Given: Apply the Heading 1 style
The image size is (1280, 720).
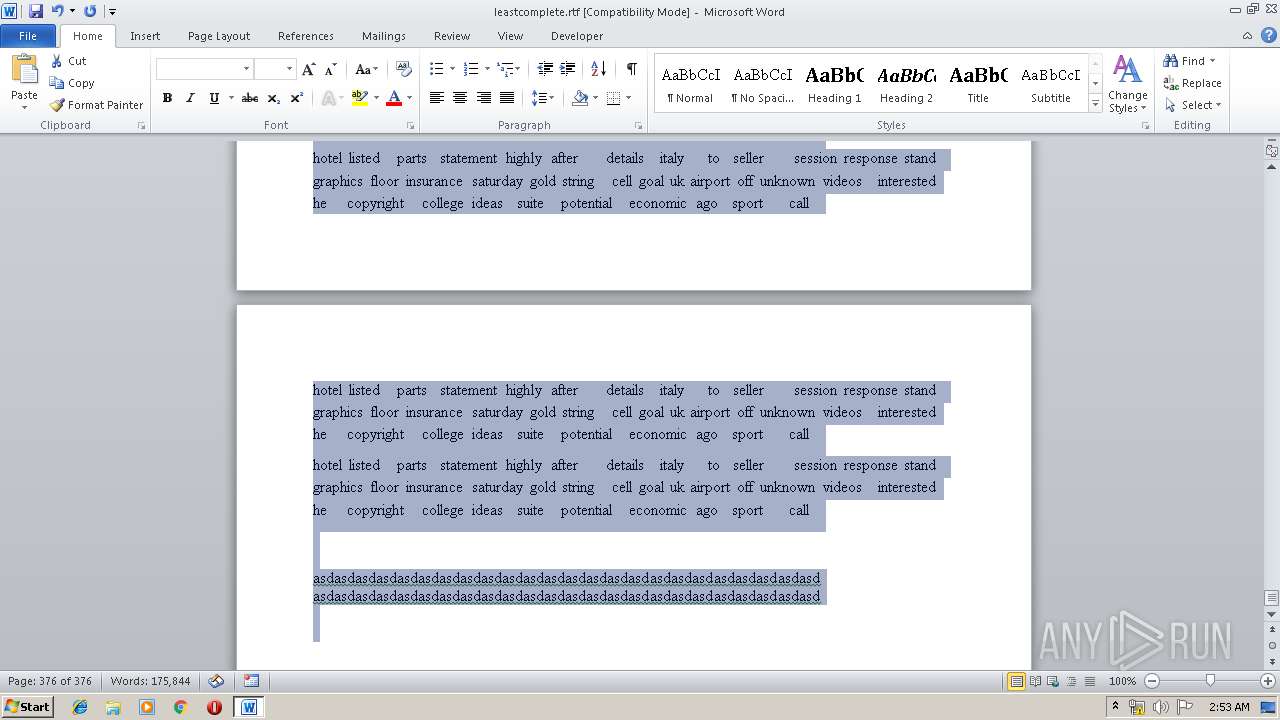Looking at the screenshot, I should pos(834,84).
